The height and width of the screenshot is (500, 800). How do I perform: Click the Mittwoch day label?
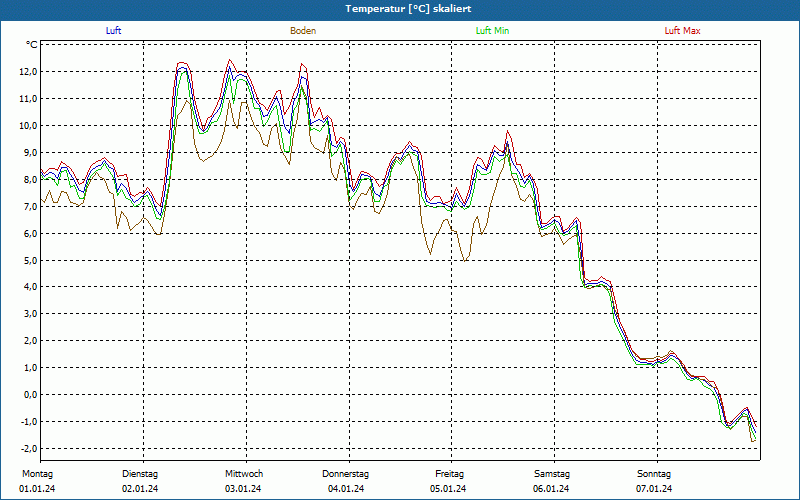click(x=244, y=474)
